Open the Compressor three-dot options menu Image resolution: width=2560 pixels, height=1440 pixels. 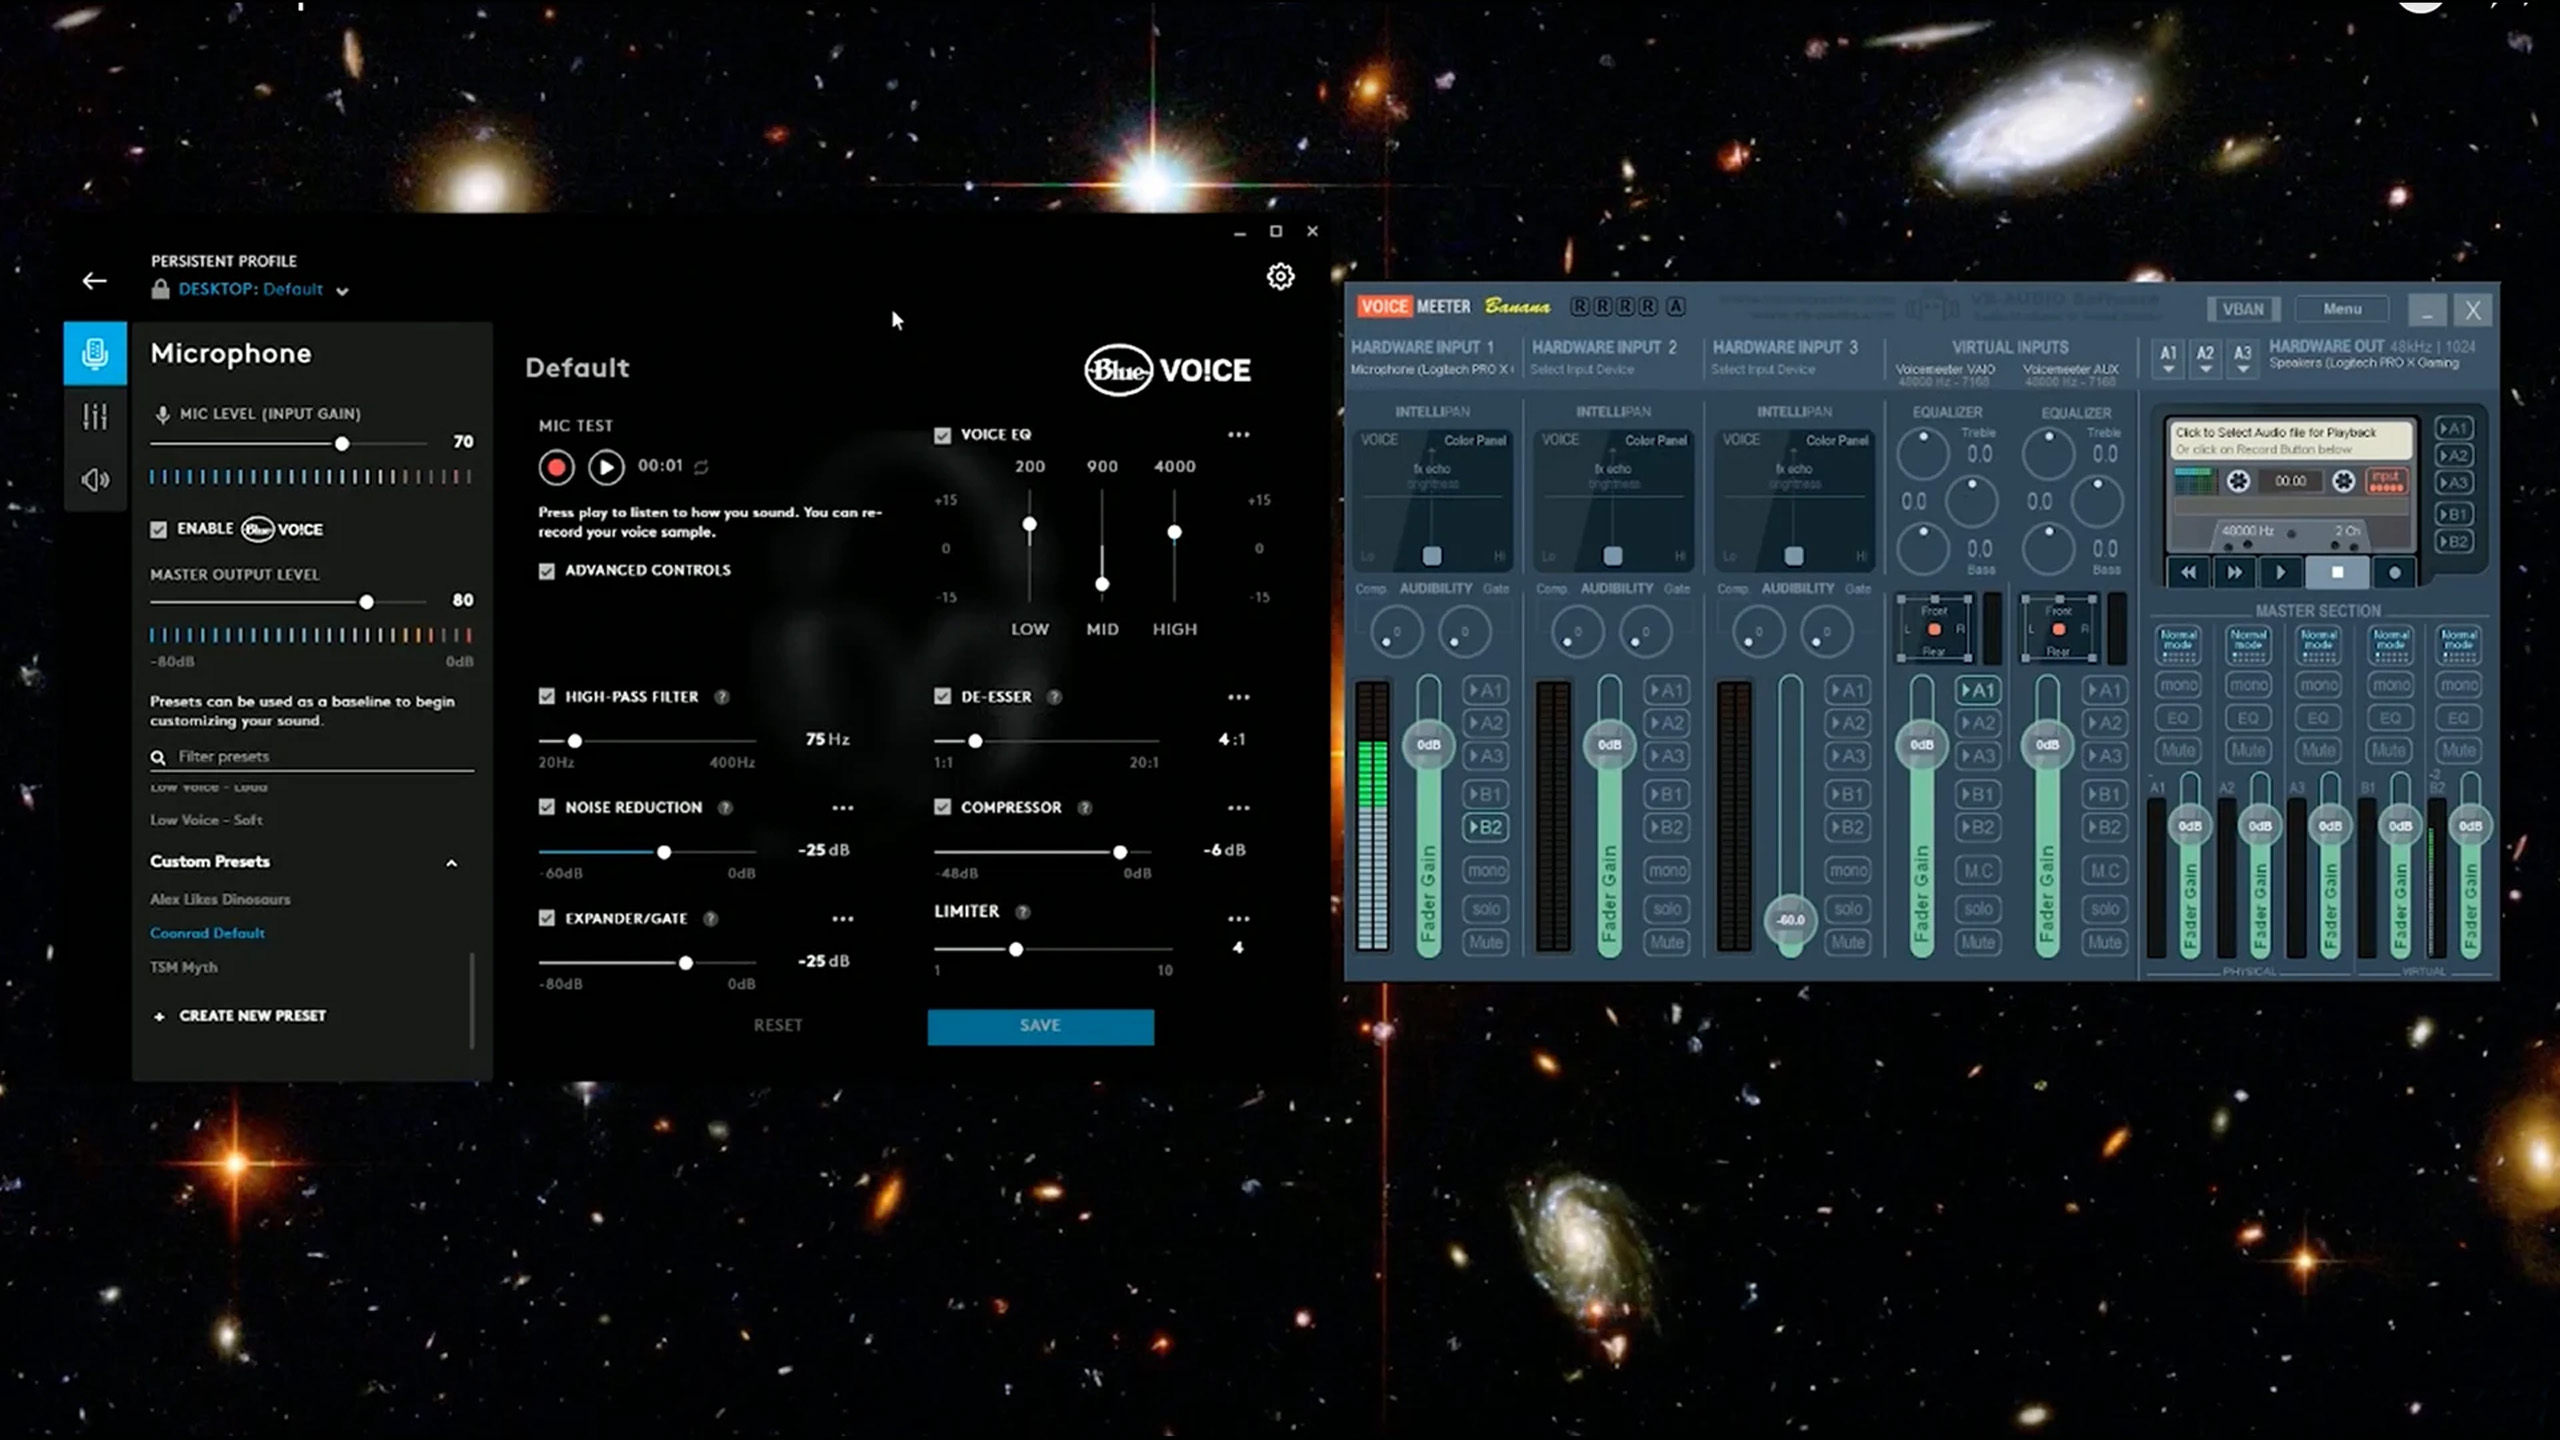(1238, 808)
